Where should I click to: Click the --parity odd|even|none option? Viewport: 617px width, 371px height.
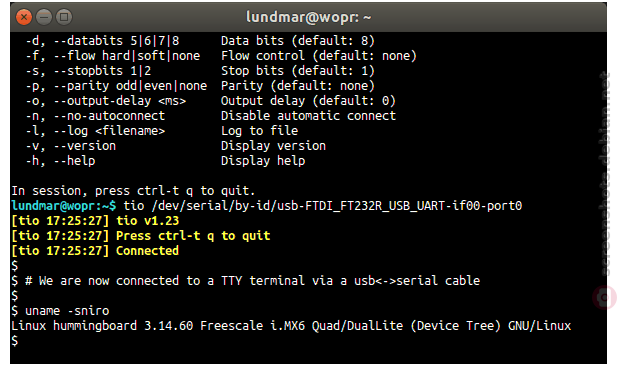point(130,86)
